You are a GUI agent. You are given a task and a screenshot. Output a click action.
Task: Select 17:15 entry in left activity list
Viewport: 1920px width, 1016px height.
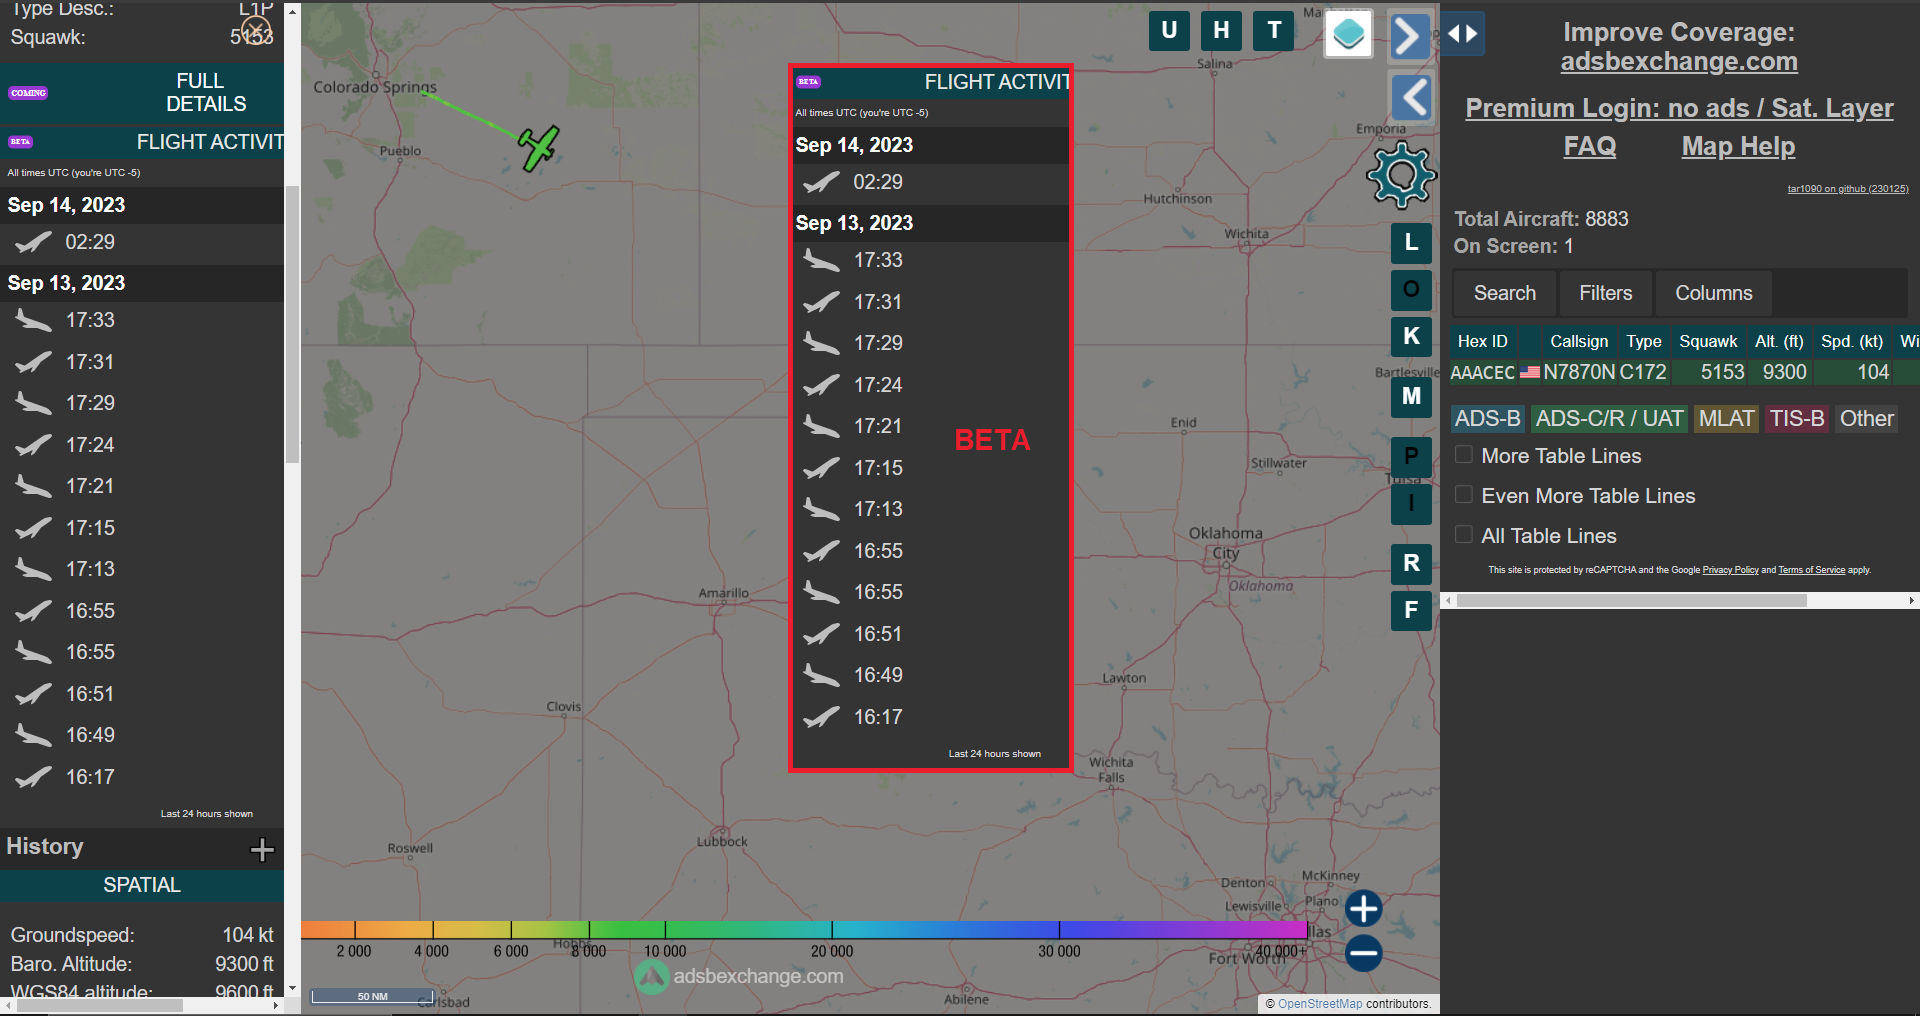point(142,528)
